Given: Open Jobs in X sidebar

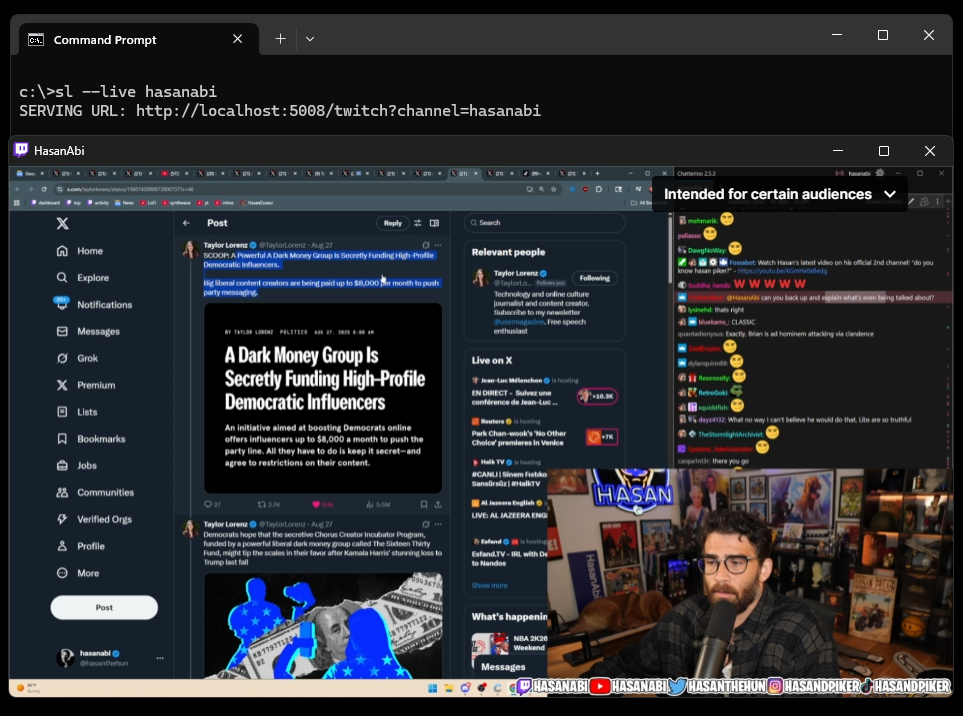Looking at the screenshot, I should tap(77, 465).
